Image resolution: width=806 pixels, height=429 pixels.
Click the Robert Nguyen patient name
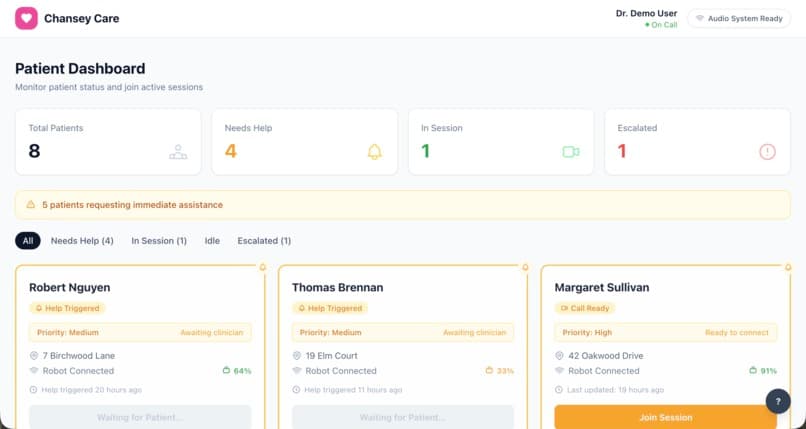[69, 287]
